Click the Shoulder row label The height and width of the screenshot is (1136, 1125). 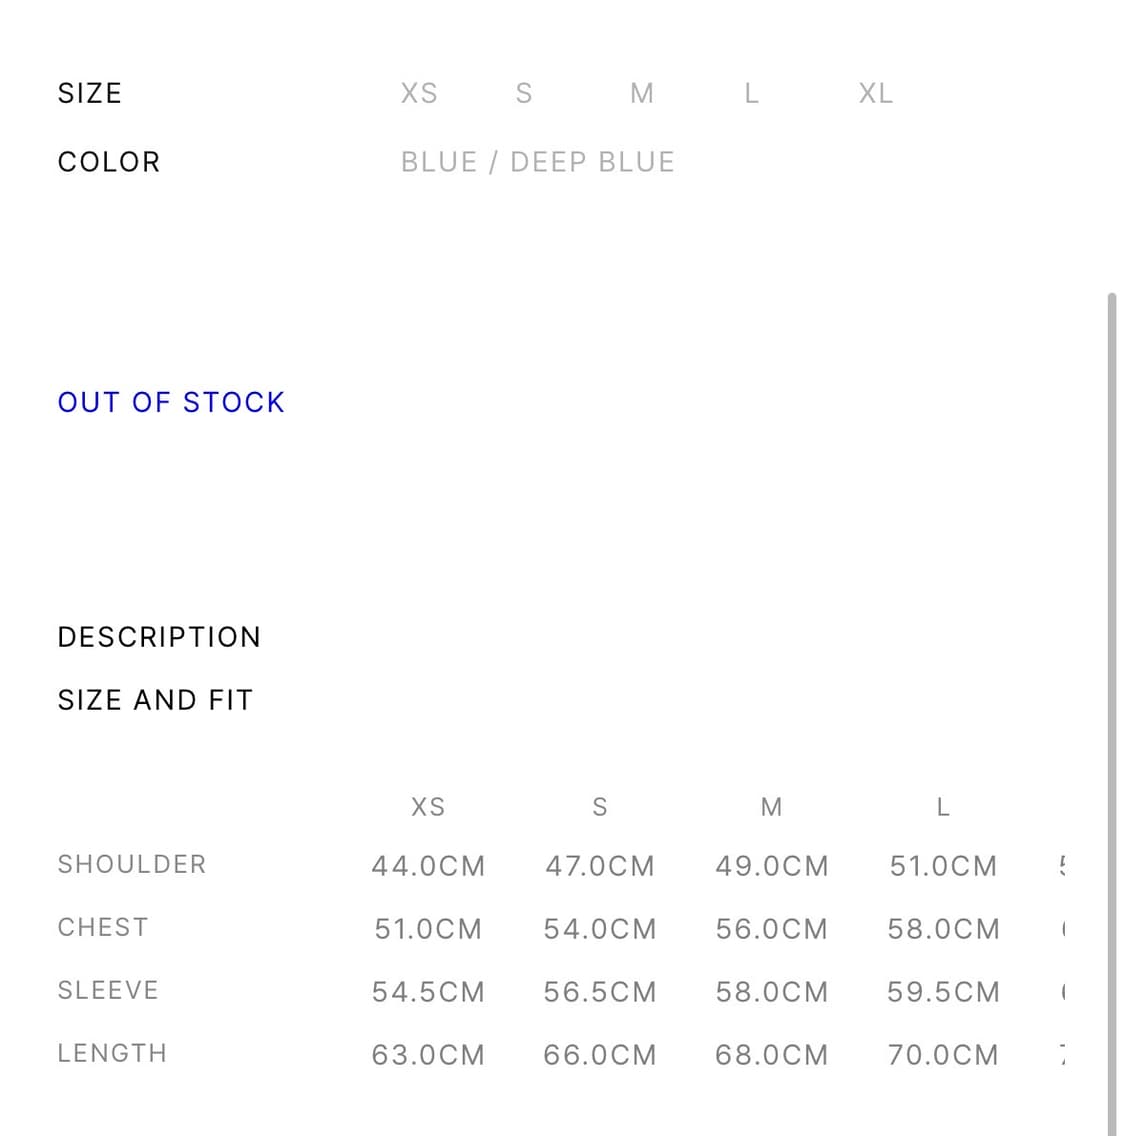132,864
